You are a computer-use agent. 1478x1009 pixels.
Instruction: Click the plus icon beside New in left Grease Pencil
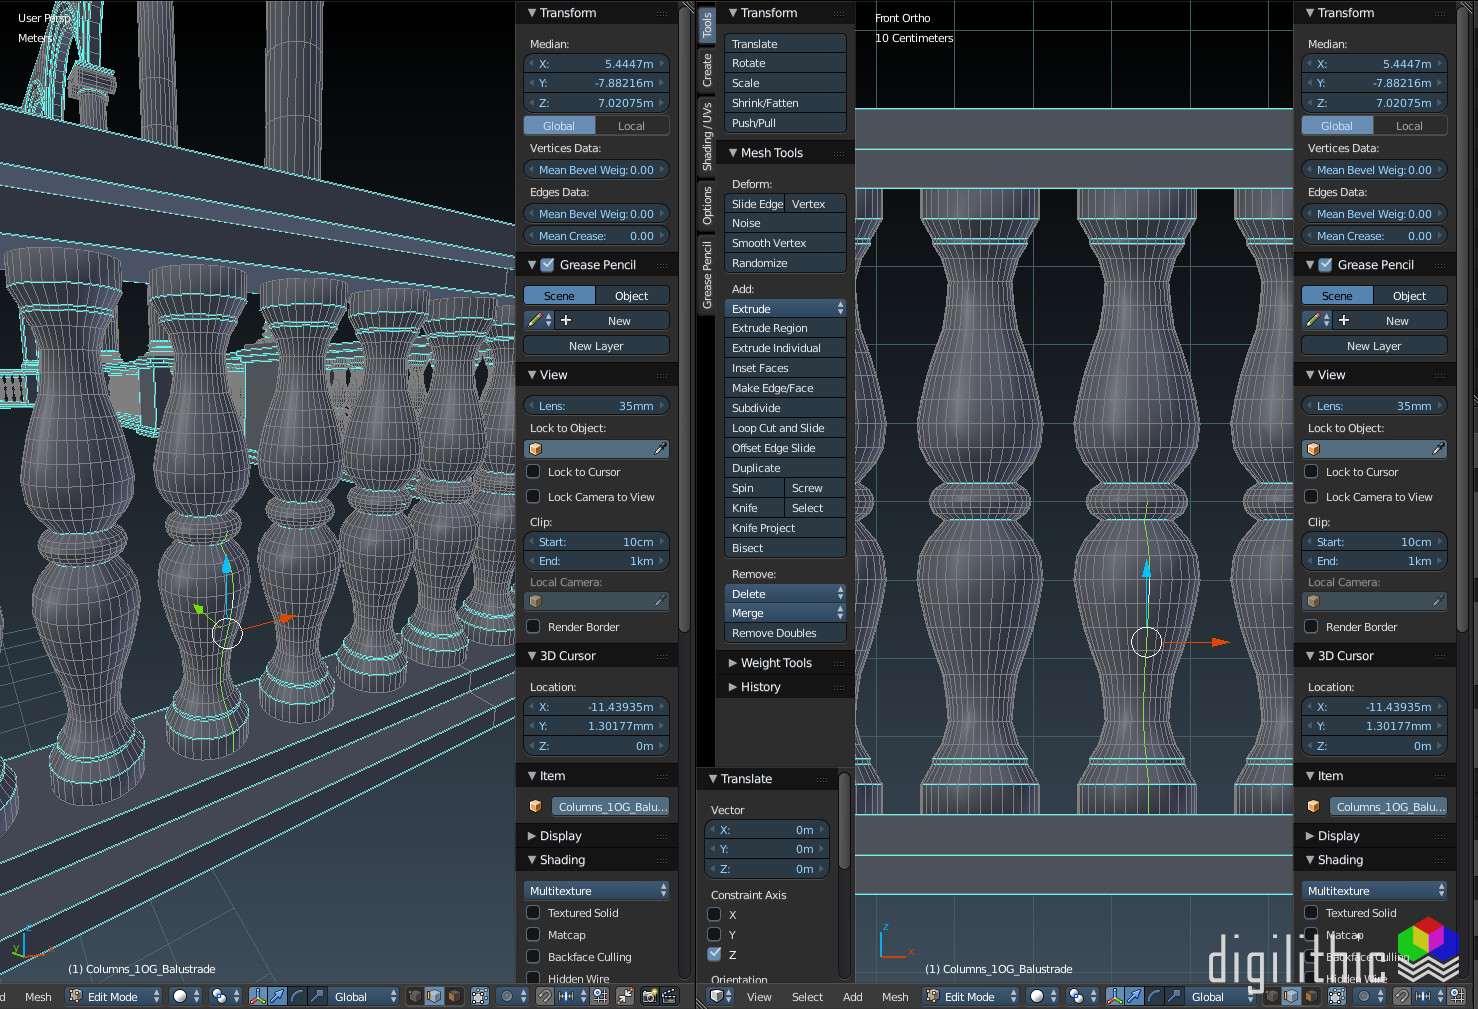pos(566,321)
